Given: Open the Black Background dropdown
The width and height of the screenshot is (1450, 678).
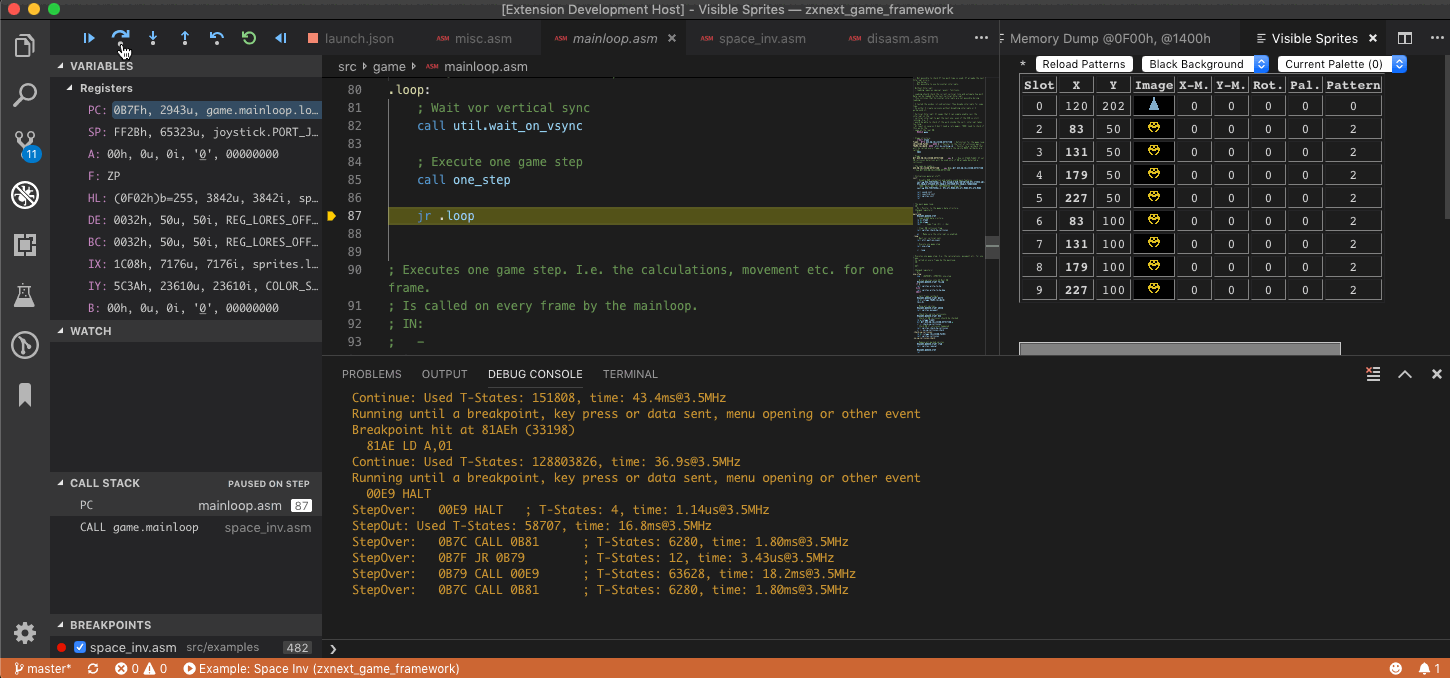Looking at the screenshot, I should (x=1205, y=64).
